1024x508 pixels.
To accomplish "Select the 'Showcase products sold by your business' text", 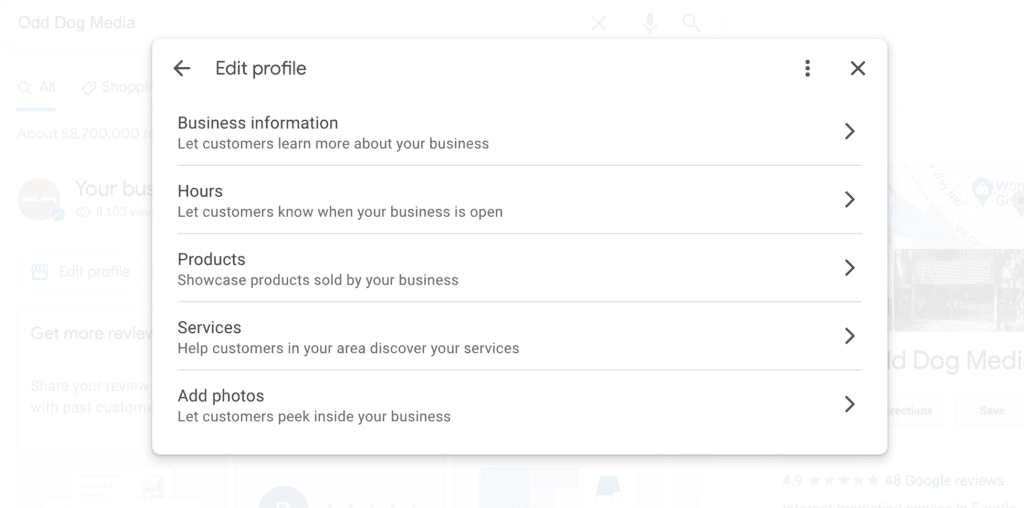I will coord(318,280).
